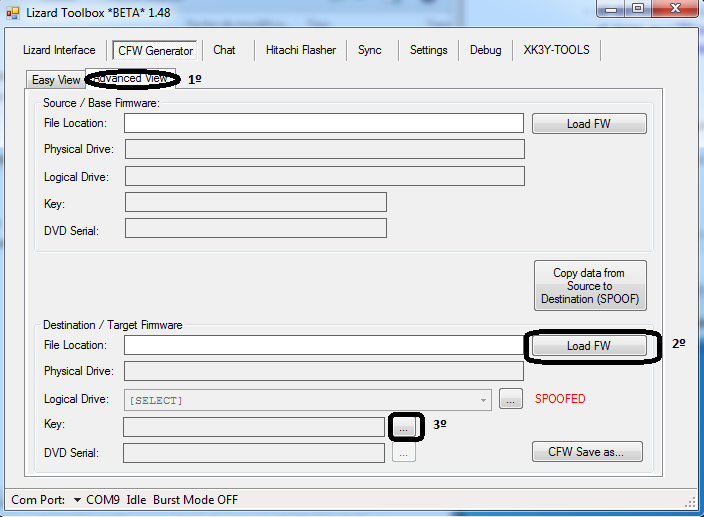Click the Lizard Toolbox app icon in title bar
The image size is (704, 517).
[13, 13]
